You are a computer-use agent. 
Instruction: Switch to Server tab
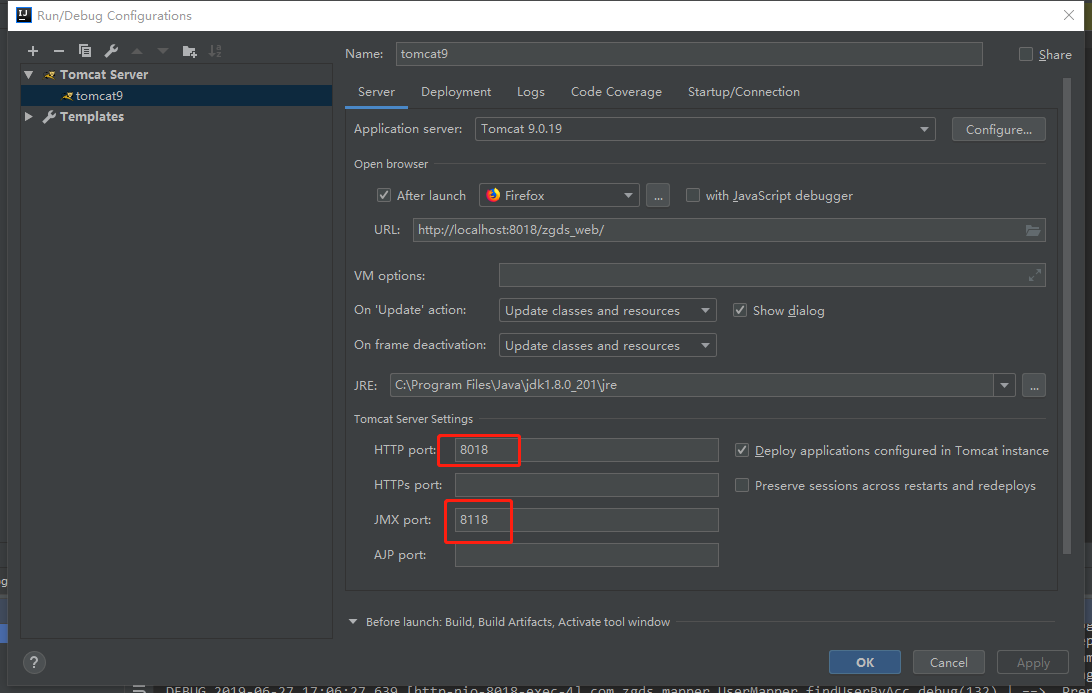pyautogui.click(x=376, y=92)
